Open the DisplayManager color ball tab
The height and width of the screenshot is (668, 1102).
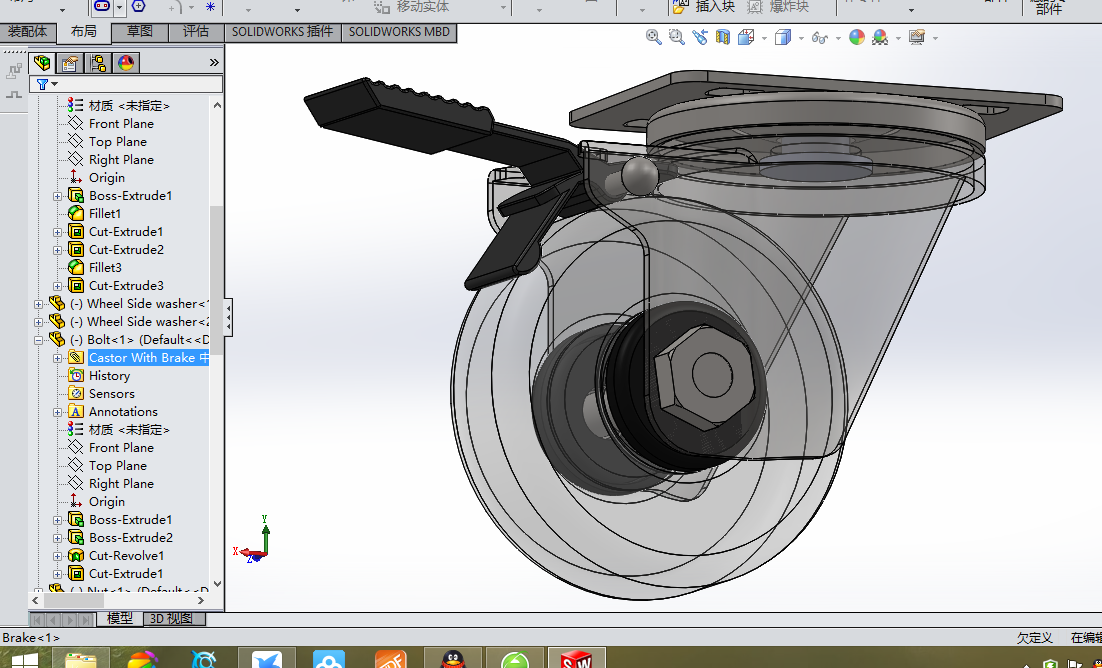coord(125,63)
